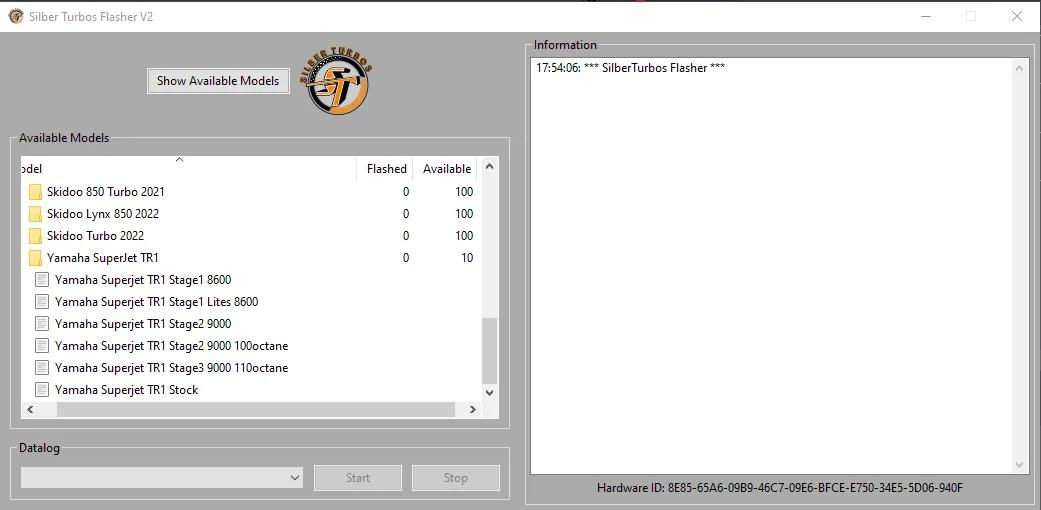
Task: Click the Stage2 9000 file icon
Action: tap(42, 324)
